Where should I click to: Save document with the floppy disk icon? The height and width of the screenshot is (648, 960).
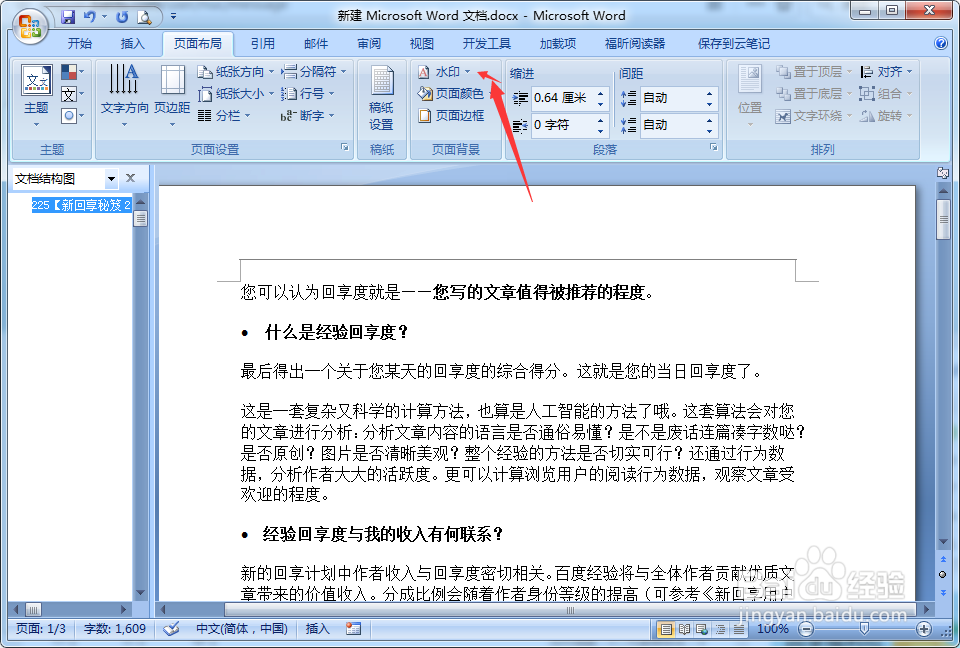68,17
